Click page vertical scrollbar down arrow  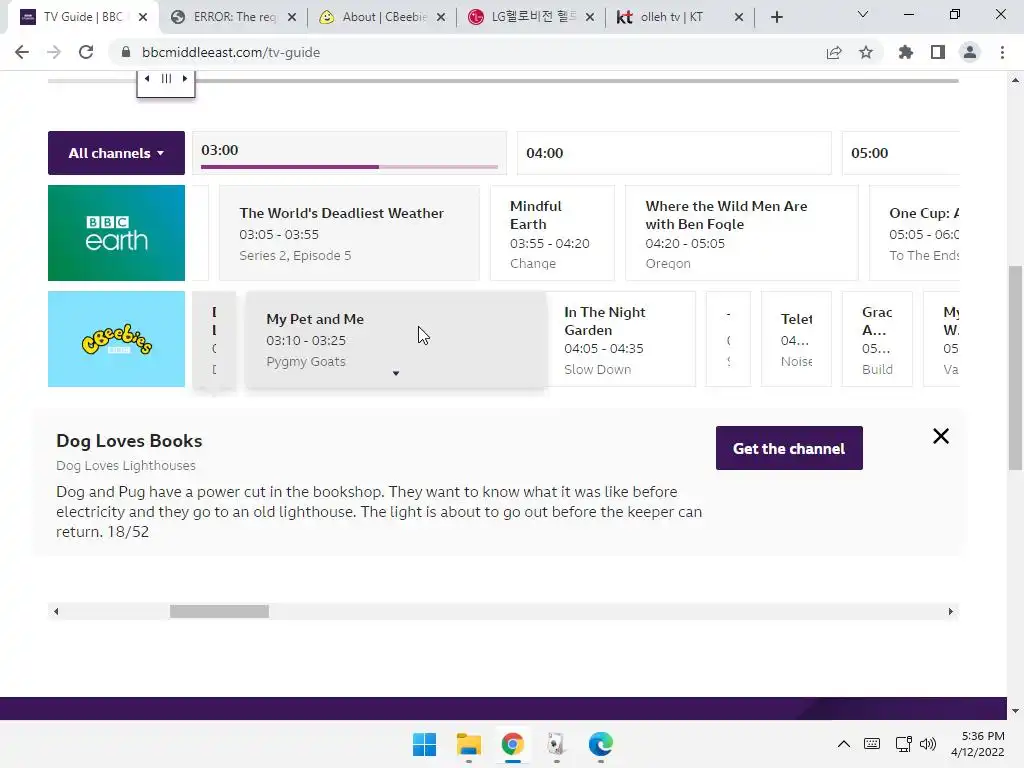pyautogui.click(x=1015, y=711)
